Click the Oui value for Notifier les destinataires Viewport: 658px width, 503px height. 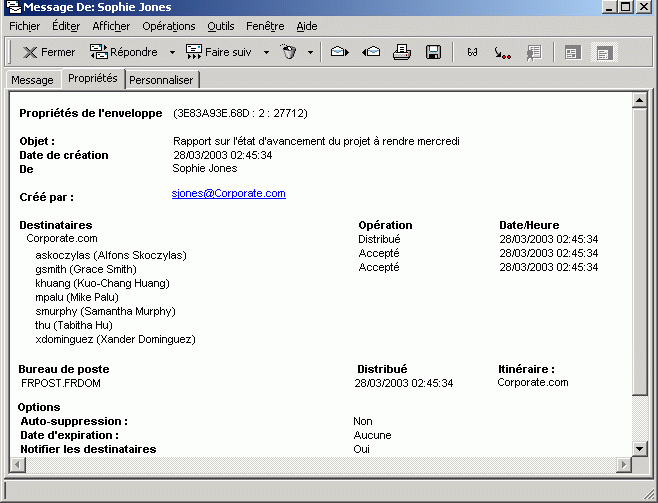point(361,449)
